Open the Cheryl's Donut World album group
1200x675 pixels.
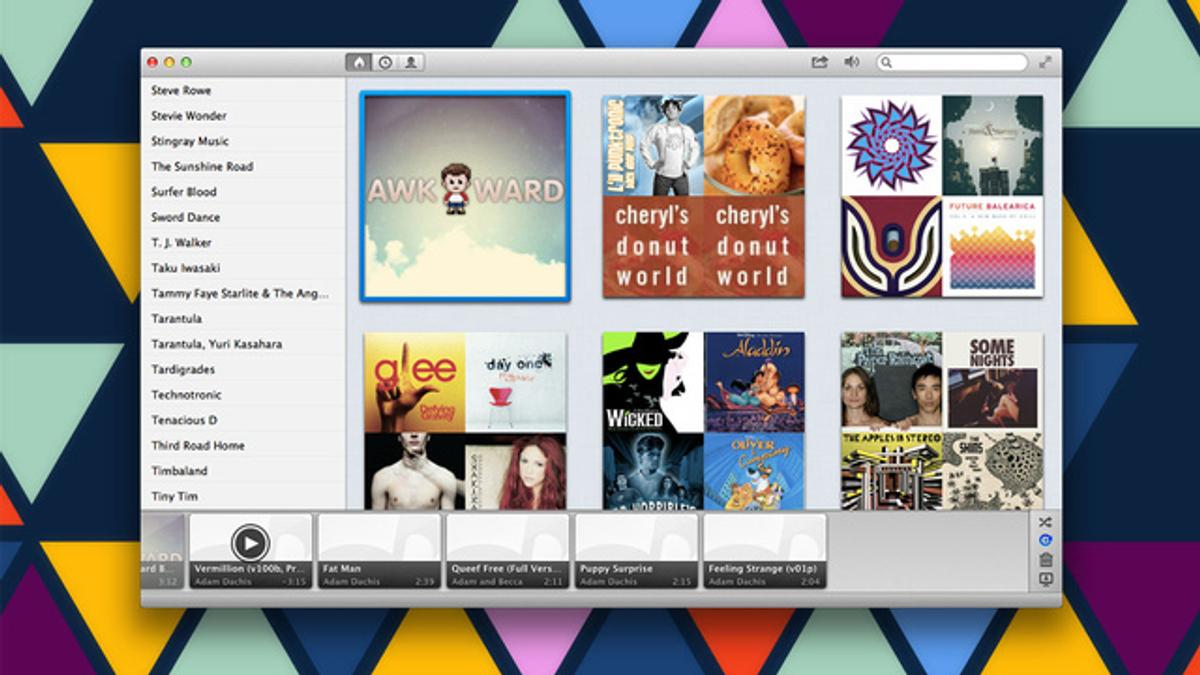point(703,196)
